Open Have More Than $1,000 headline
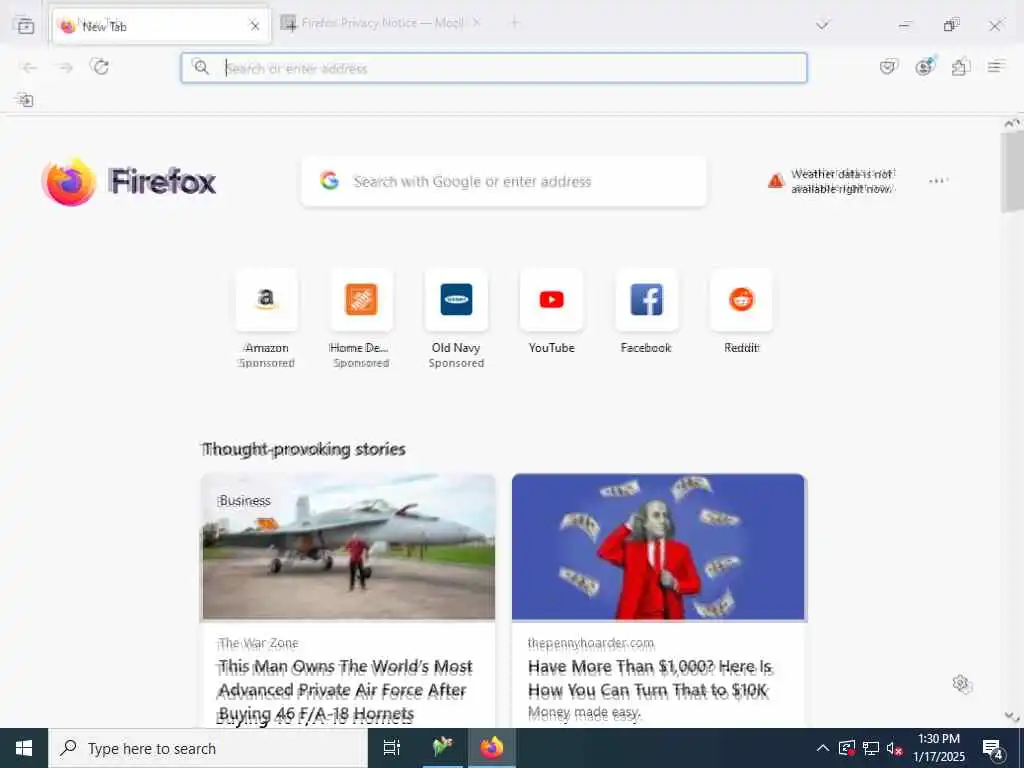1024x768 pixels. tap(650, 679)
